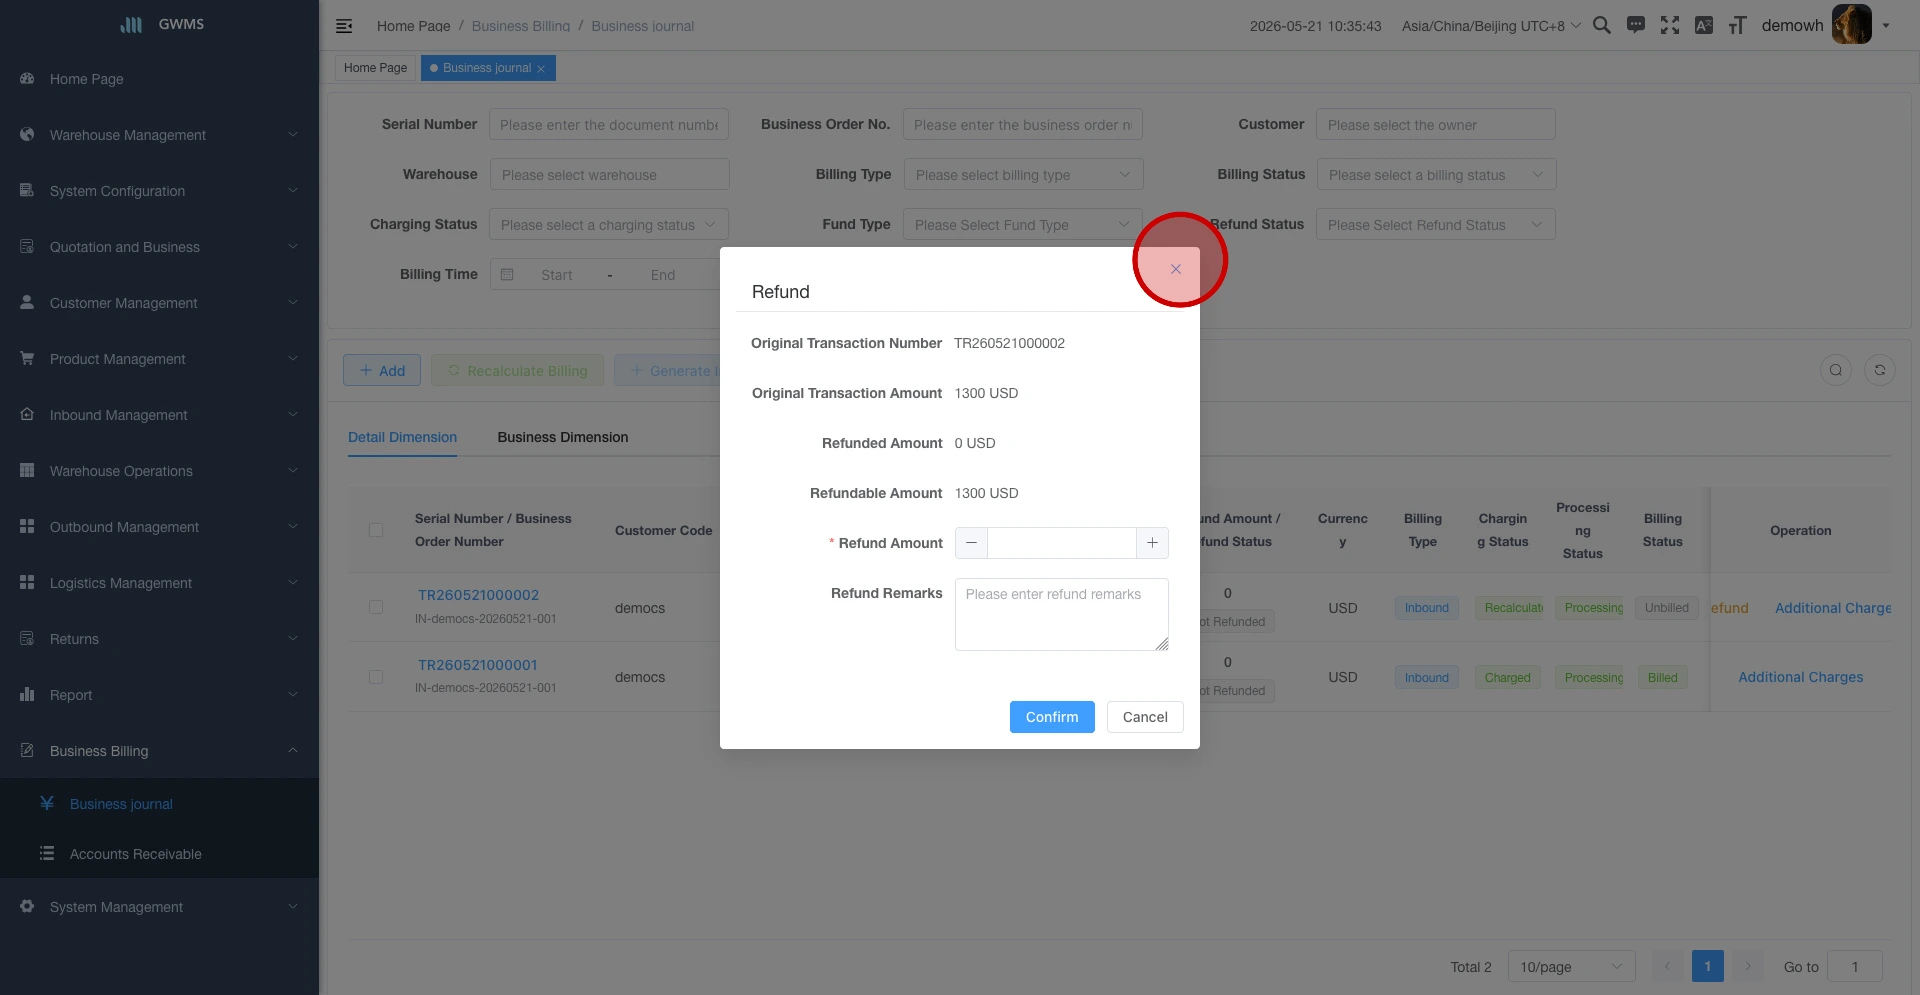Open the header search magnifier icon
Screen dimensions: 1920x995
pos(1601,25)
